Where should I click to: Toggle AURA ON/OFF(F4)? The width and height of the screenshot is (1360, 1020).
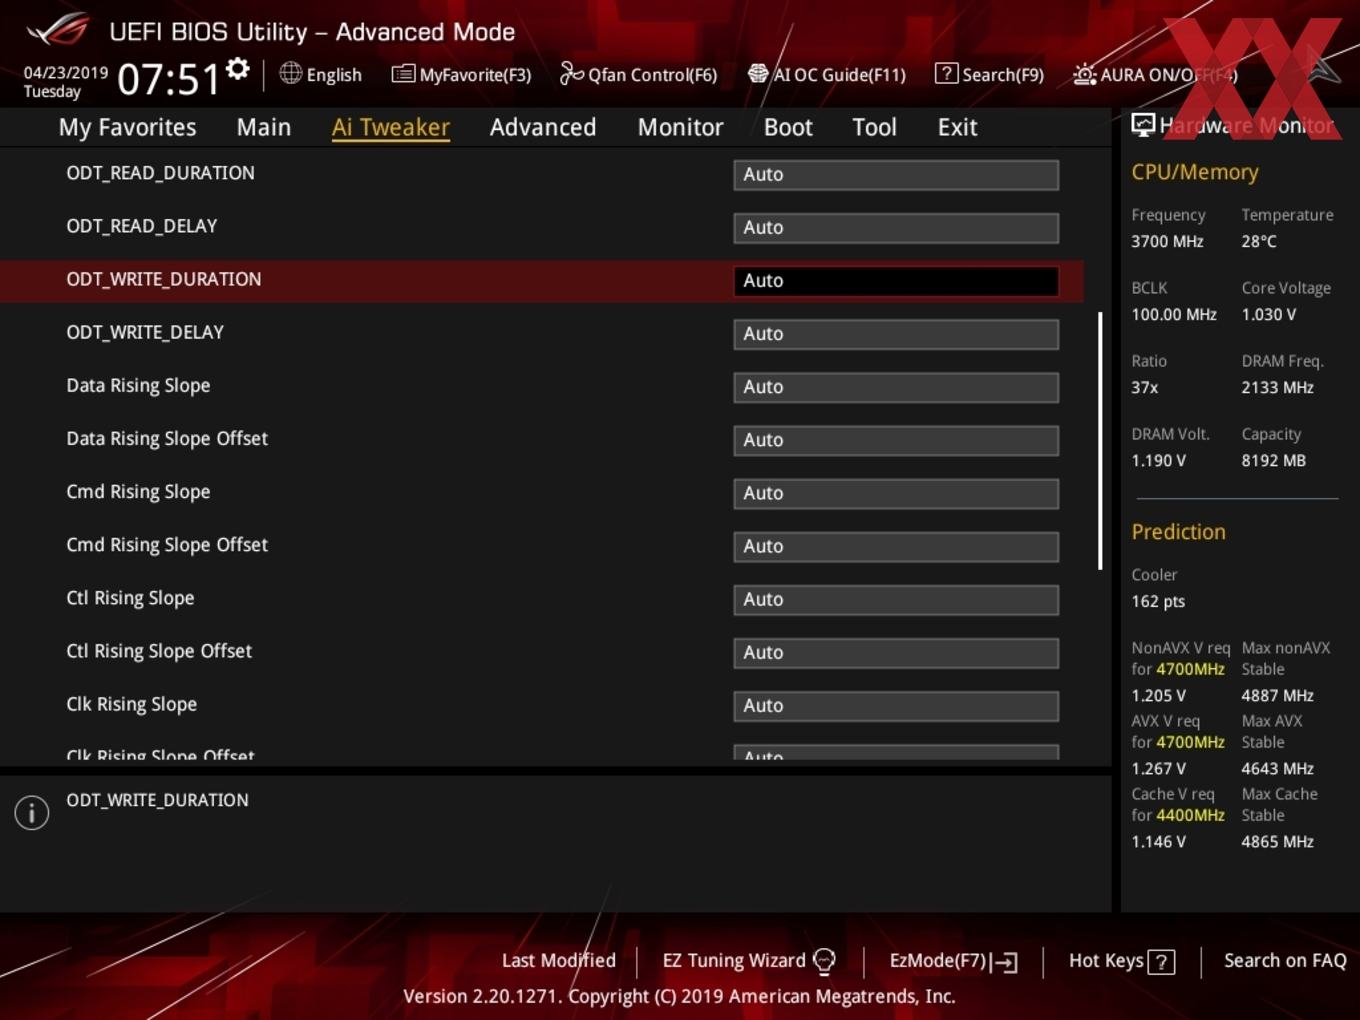point(1155,74)
